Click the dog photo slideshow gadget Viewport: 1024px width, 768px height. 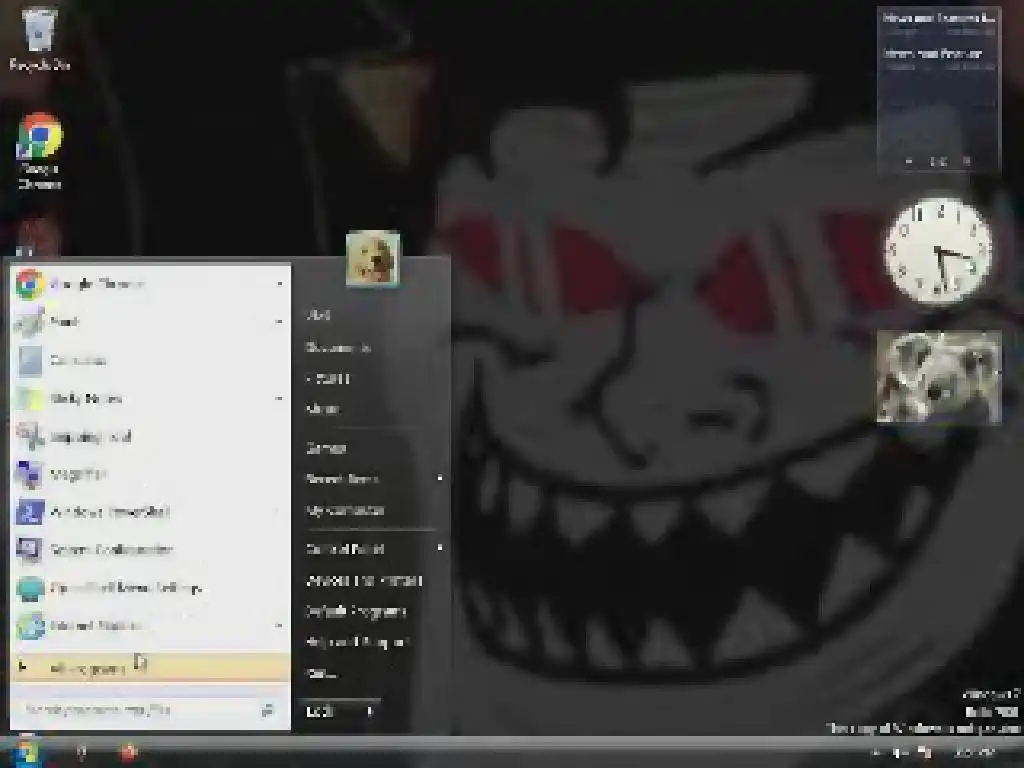coord(938,377)
